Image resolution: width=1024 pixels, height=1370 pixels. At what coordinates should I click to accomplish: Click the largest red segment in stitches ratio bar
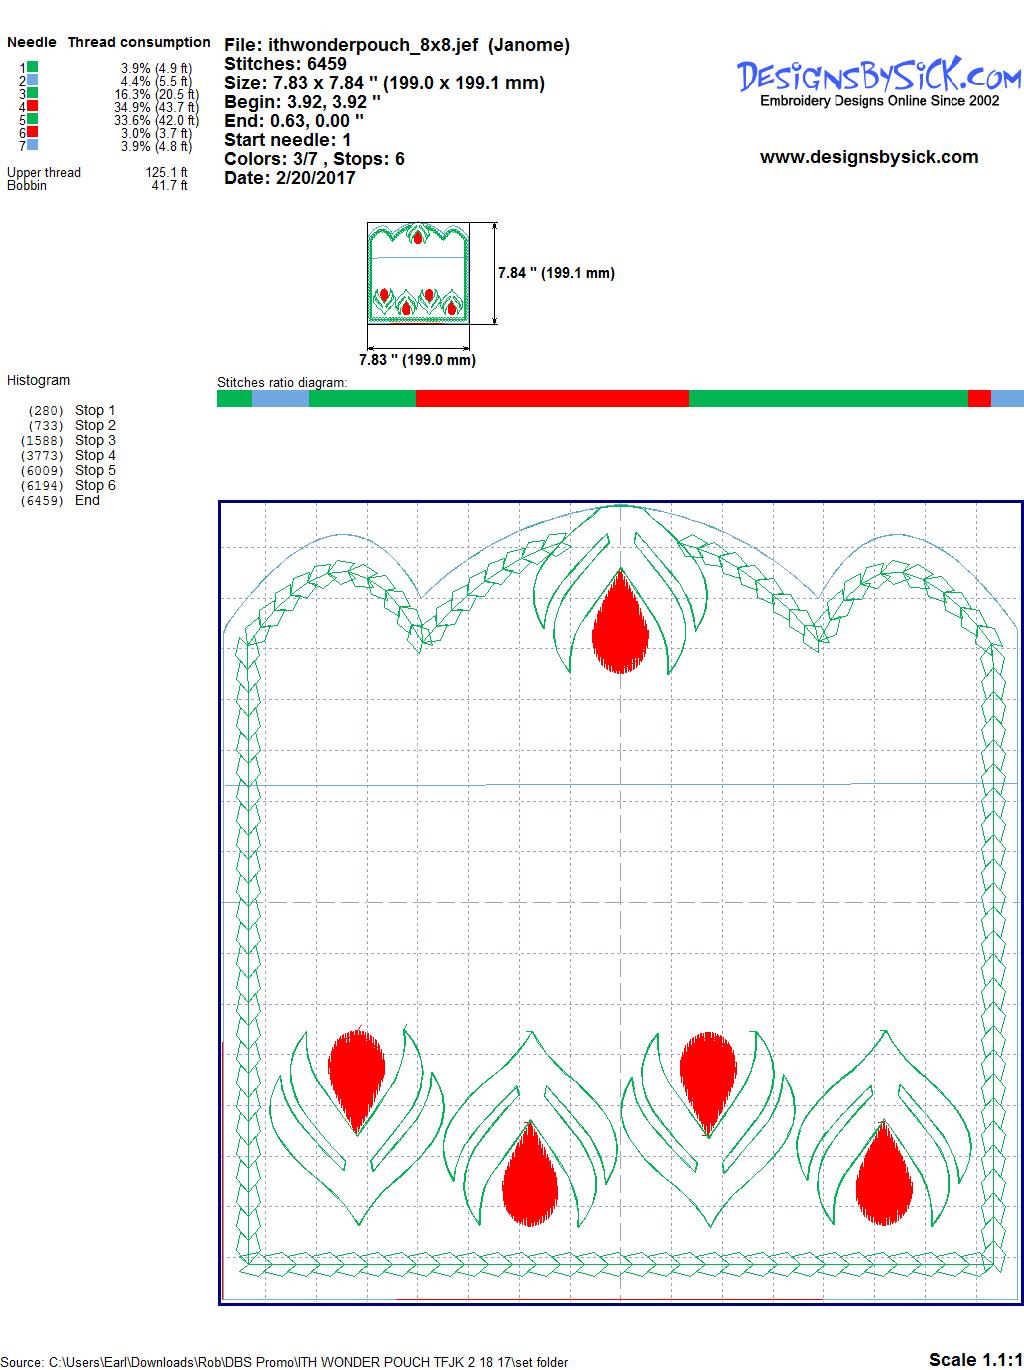click(x=552, y=399)
